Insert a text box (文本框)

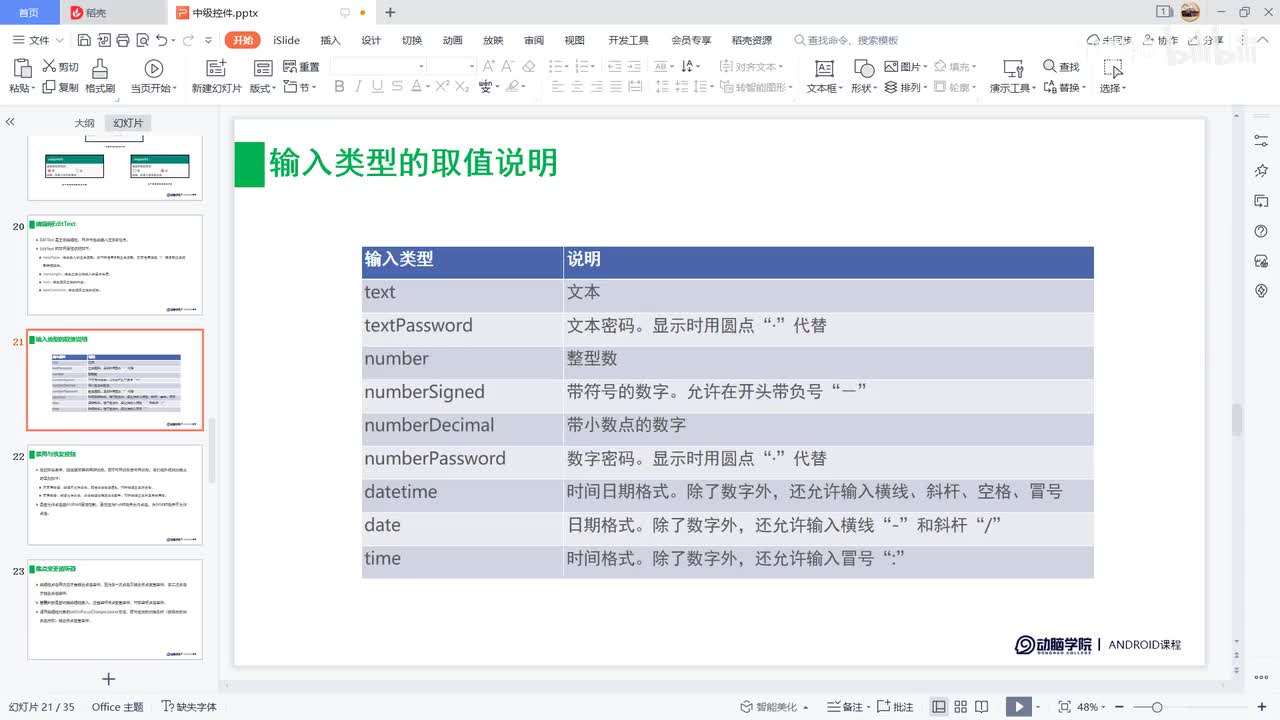coord(824,76)
